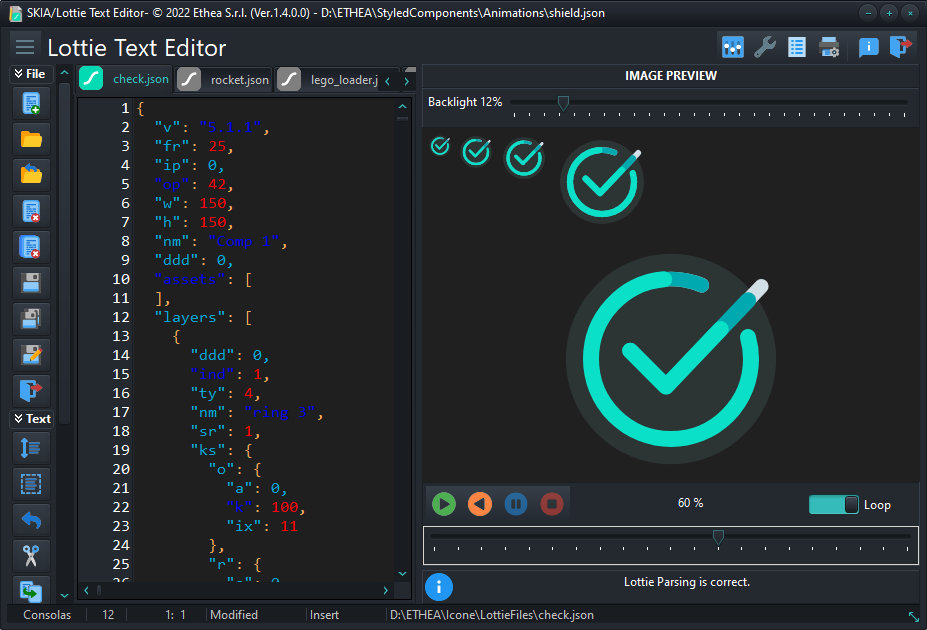
Task: Show the About info icon in toolbar
Action: click(x=868, y=47)
